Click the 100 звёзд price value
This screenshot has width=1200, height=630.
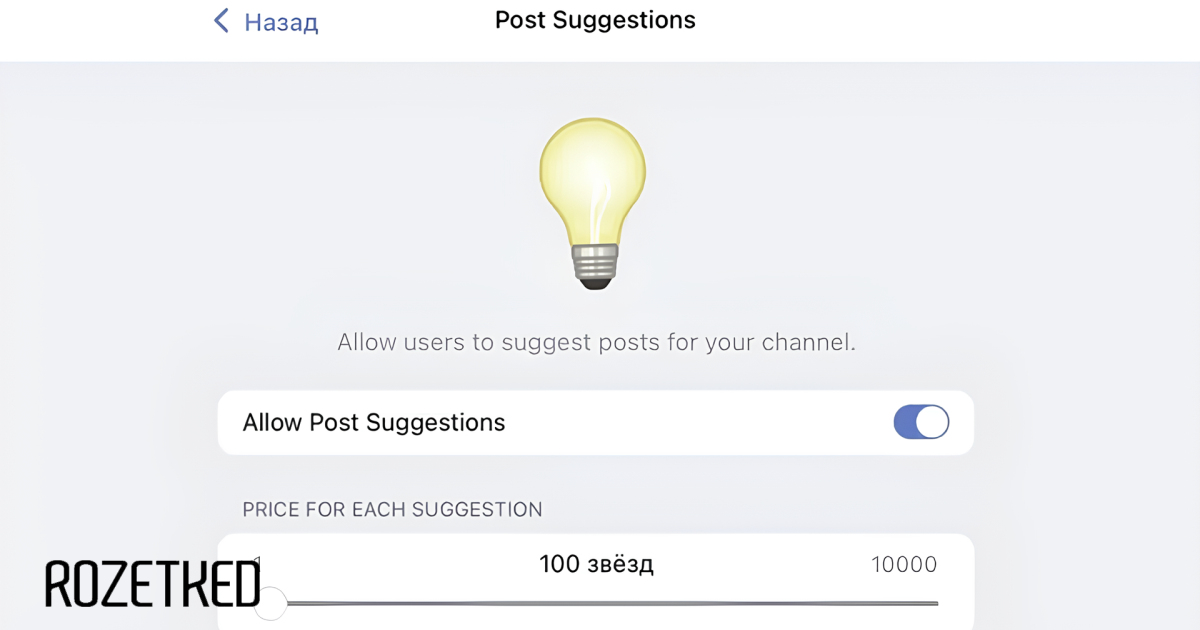click(x=597, y=564)
